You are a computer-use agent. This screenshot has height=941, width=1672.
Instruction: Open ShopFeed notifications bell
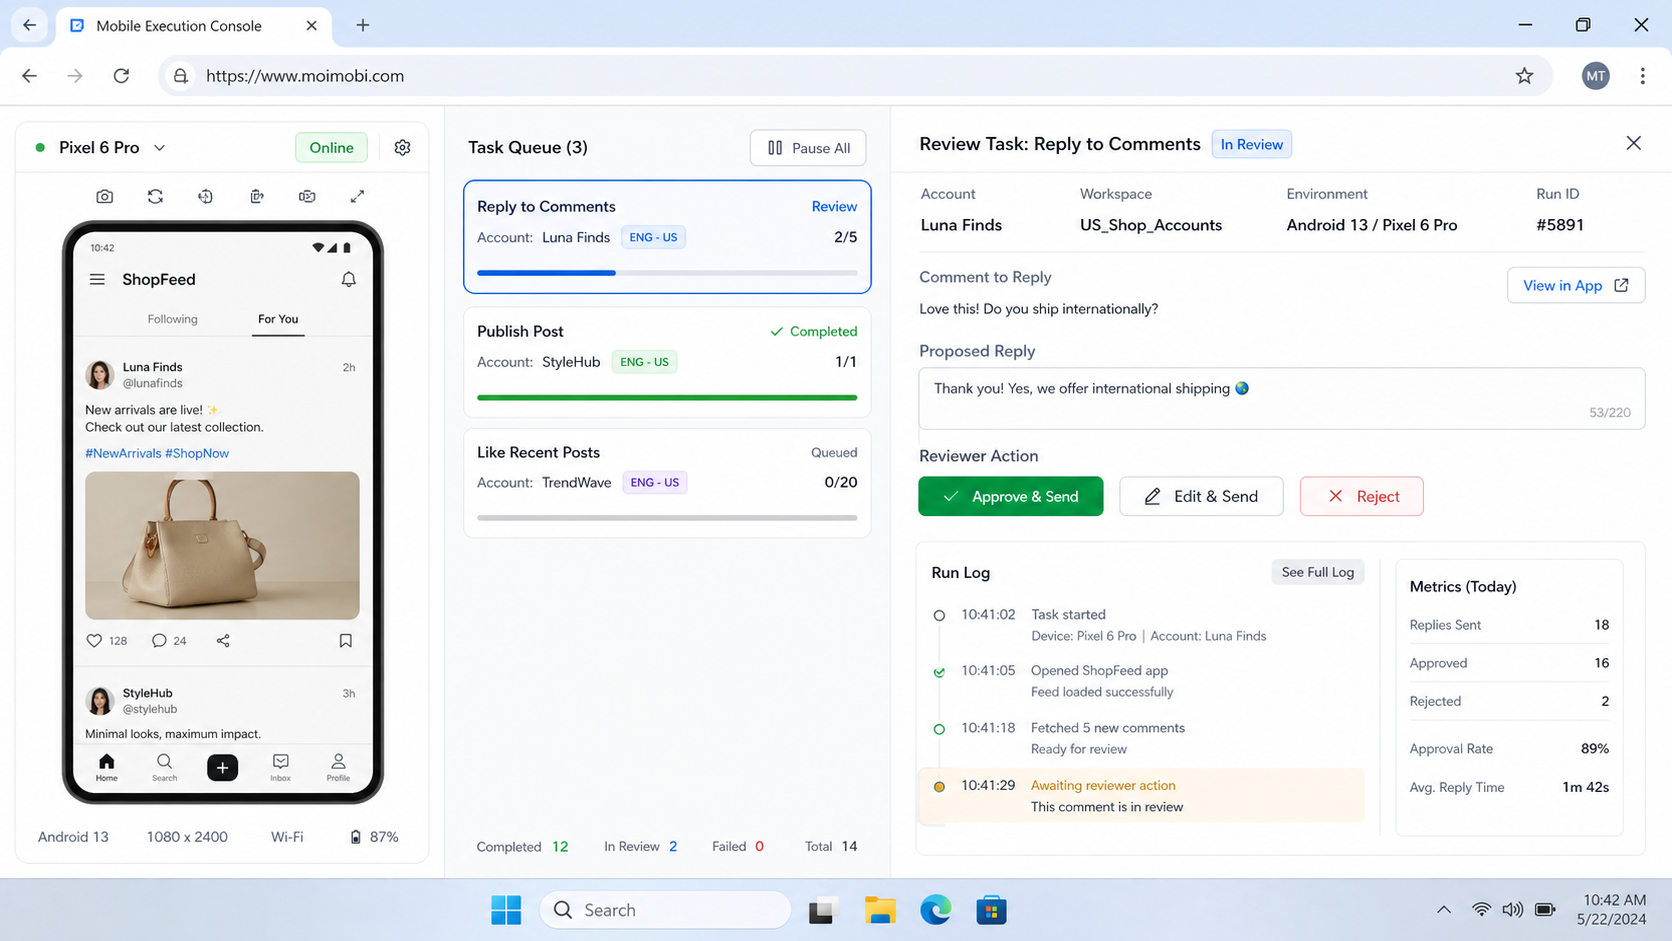pos(348,280)
